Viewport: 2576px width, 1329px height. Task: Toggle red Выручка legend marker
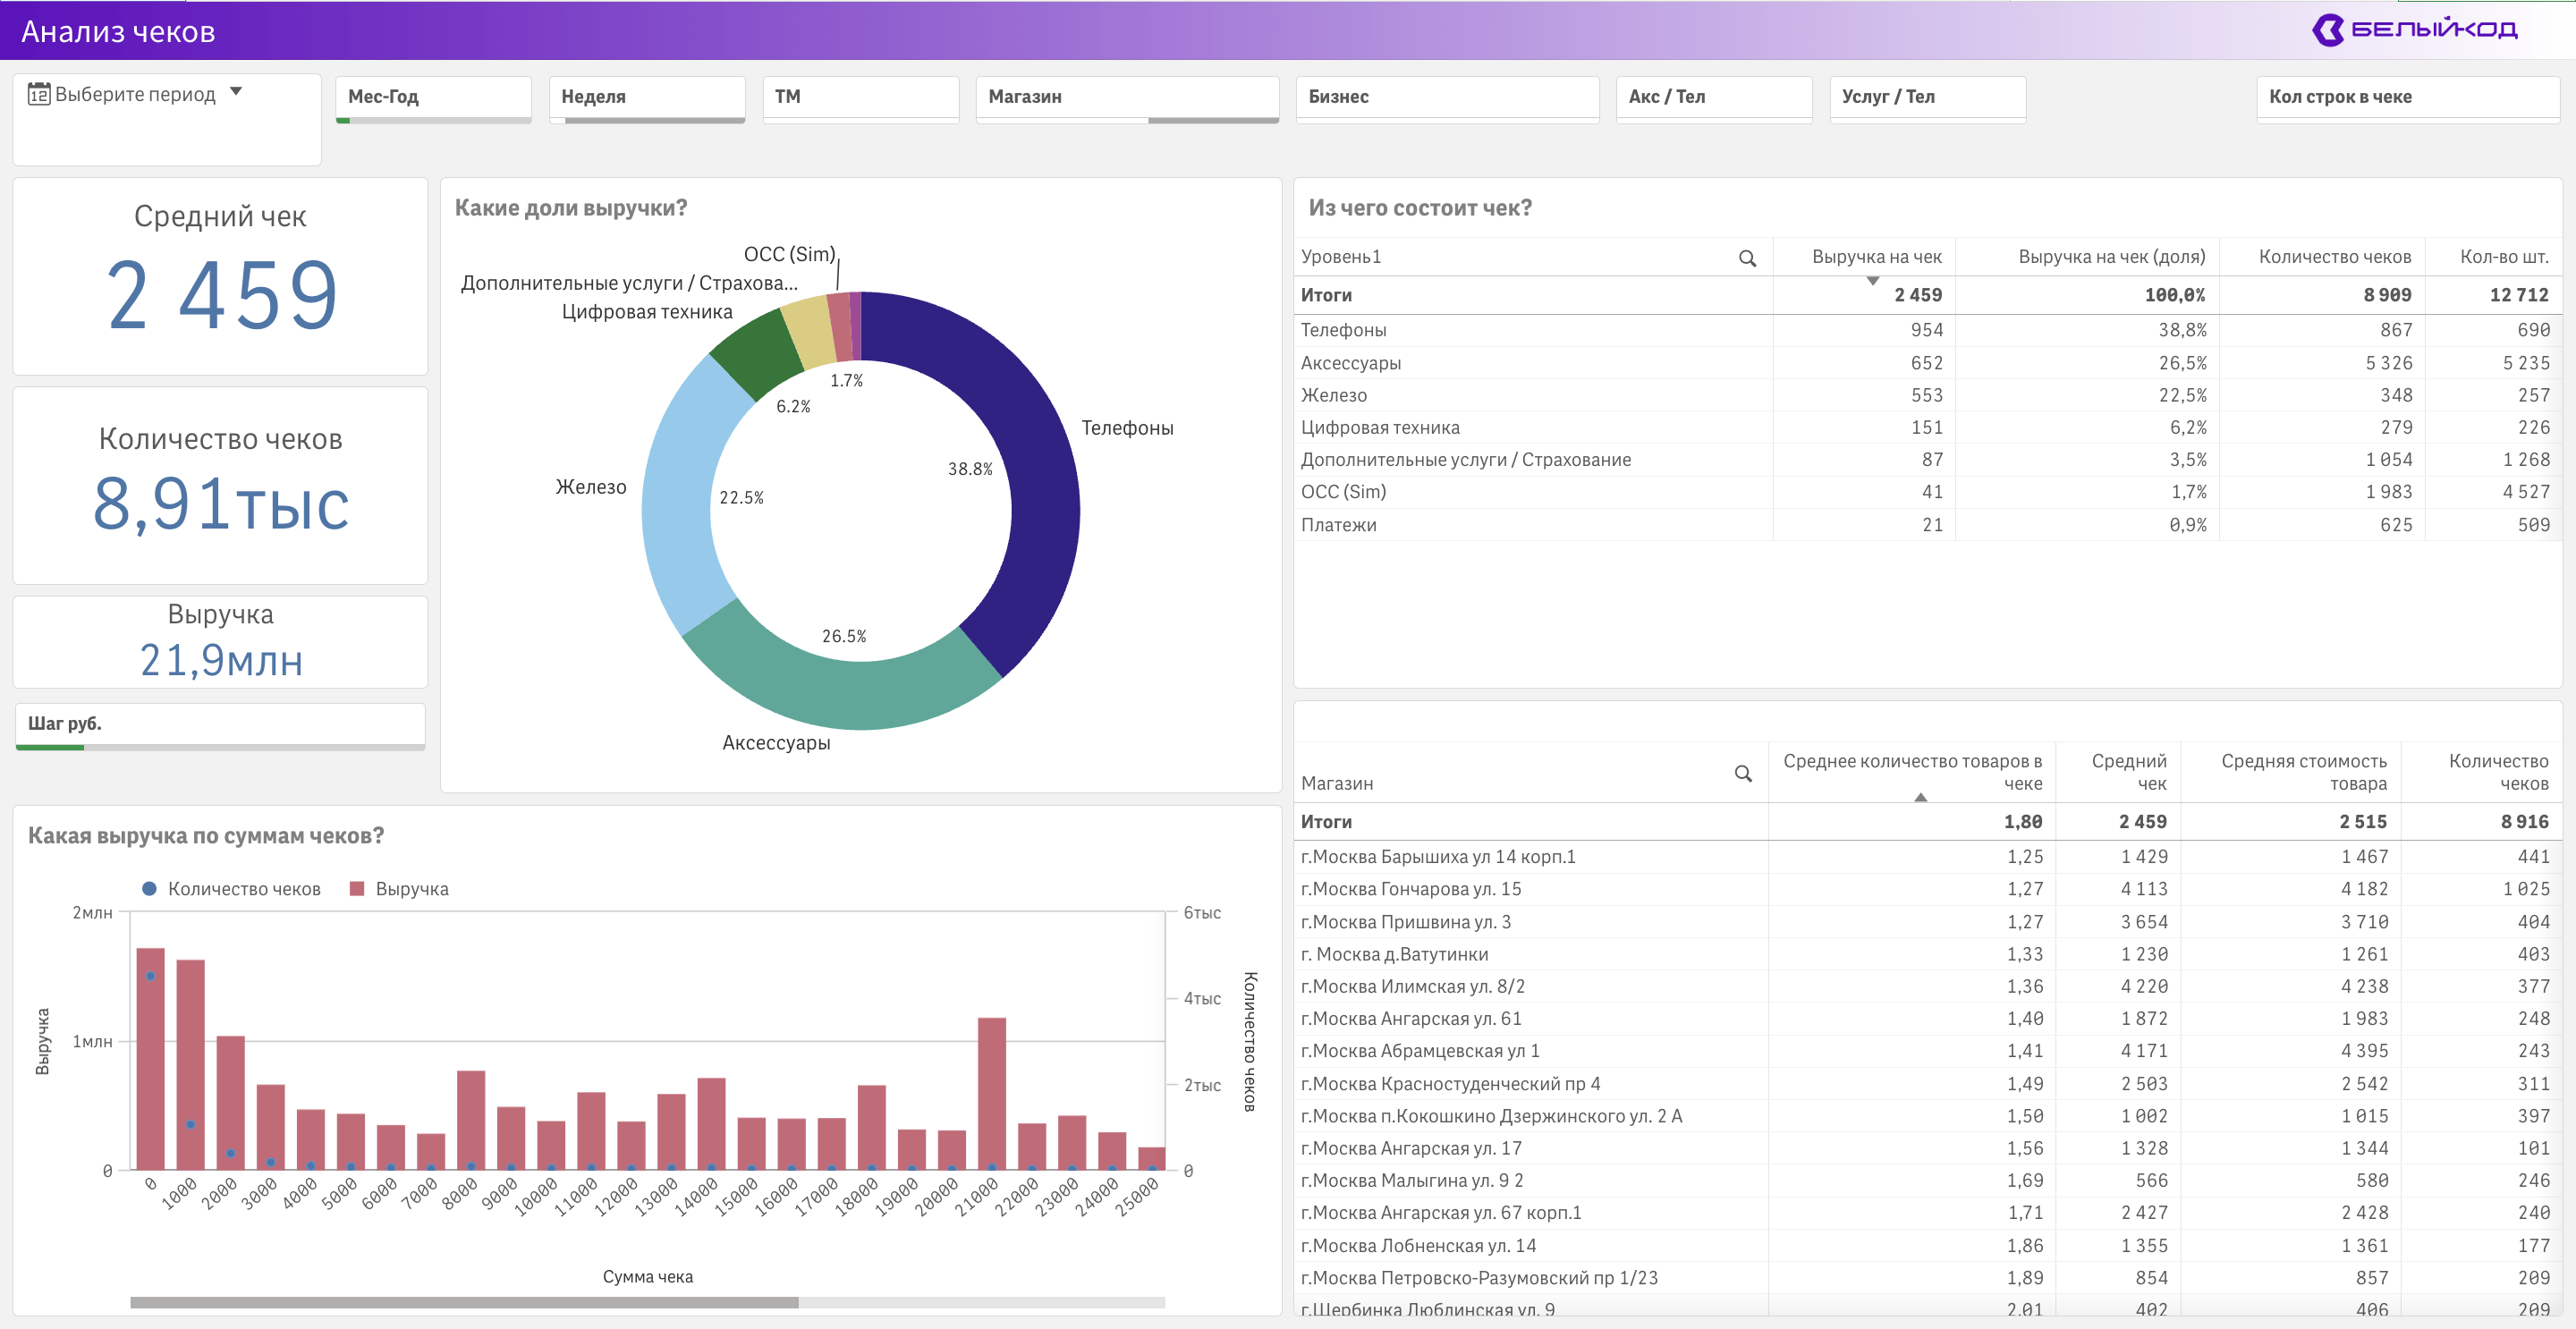click(x=357, y=888)
